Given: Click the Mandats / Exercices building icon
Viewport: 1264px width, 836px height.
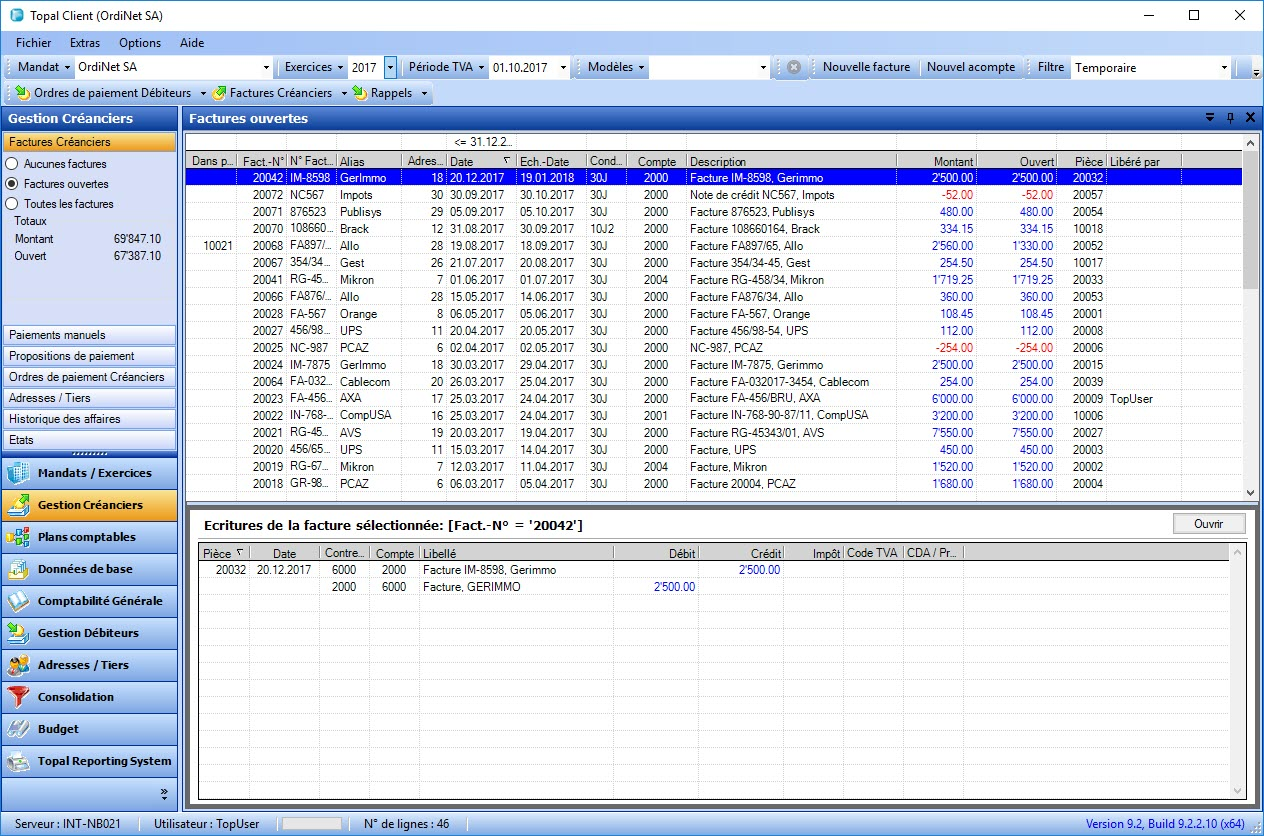Looking at the screenshot, I should [x=18, y=473].
